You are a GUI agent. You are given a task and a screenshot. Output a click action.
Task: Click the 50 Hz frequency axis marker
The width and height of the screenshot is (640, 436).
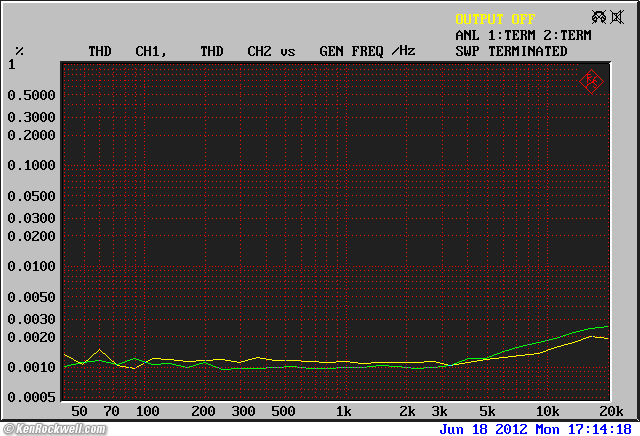[x=79, y=412]
